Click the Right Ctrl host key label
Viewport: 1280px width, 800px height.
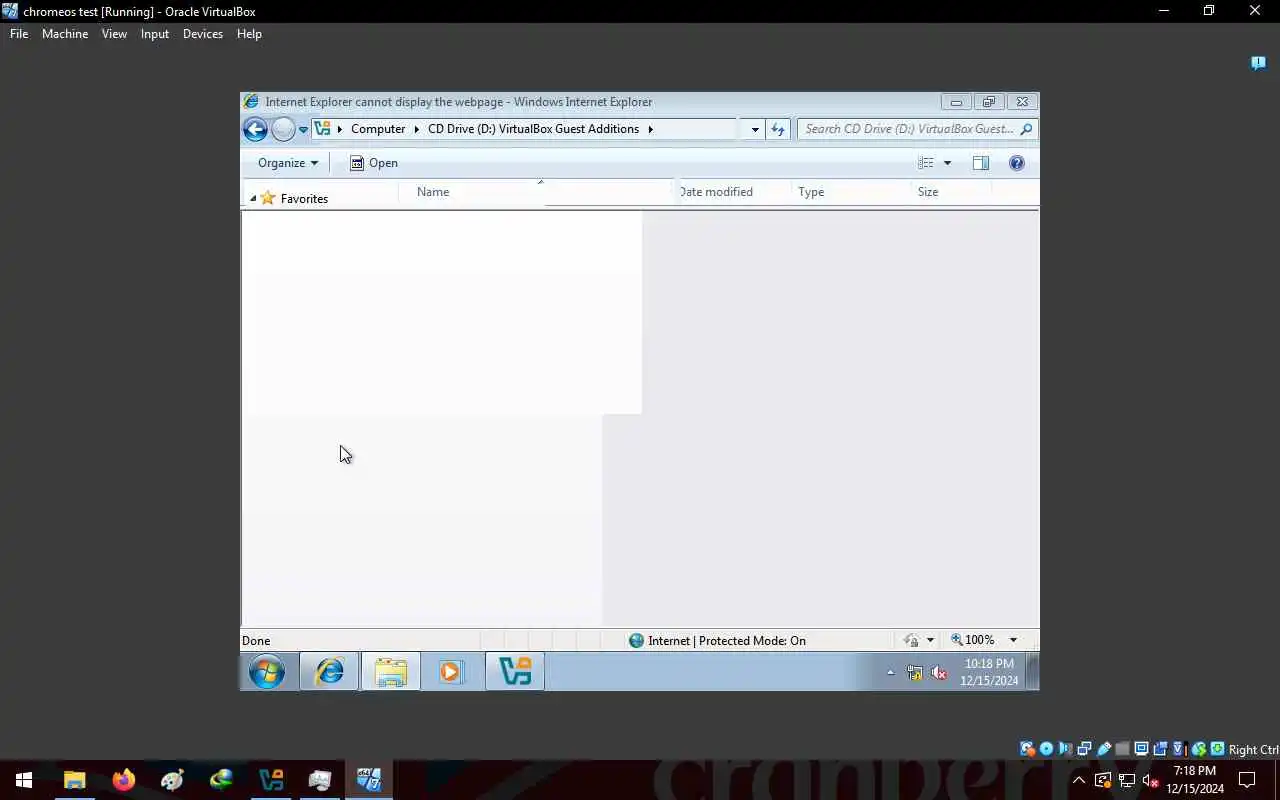coord(1253,750)
